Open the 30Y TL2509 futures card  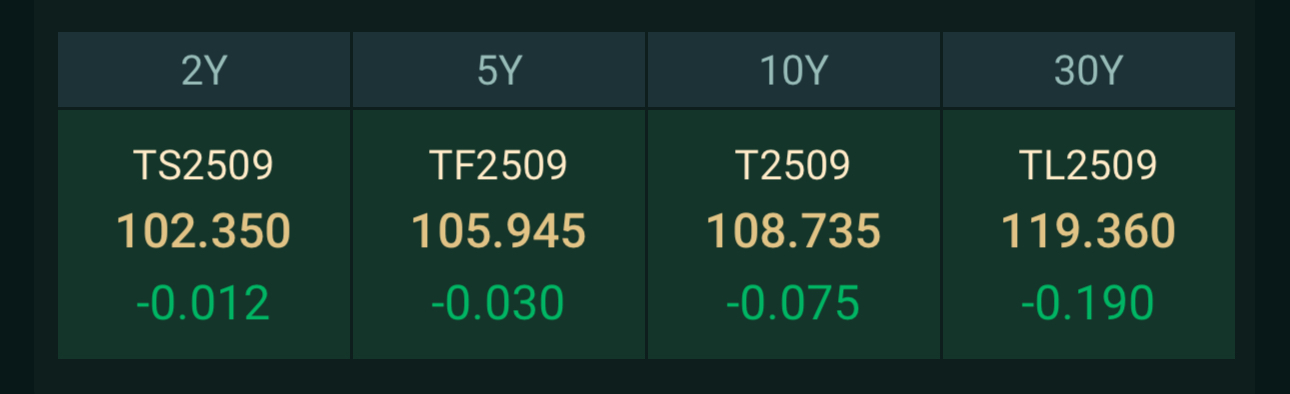pyautogui.click(x=1089, y=234)
